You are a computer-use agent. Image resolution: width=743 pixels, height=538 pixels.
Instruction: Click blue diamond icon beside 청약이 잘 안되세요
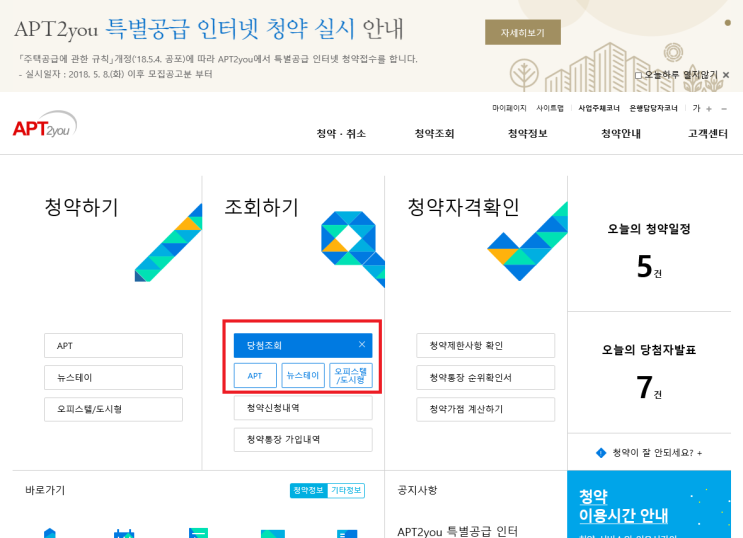(601, 453)
